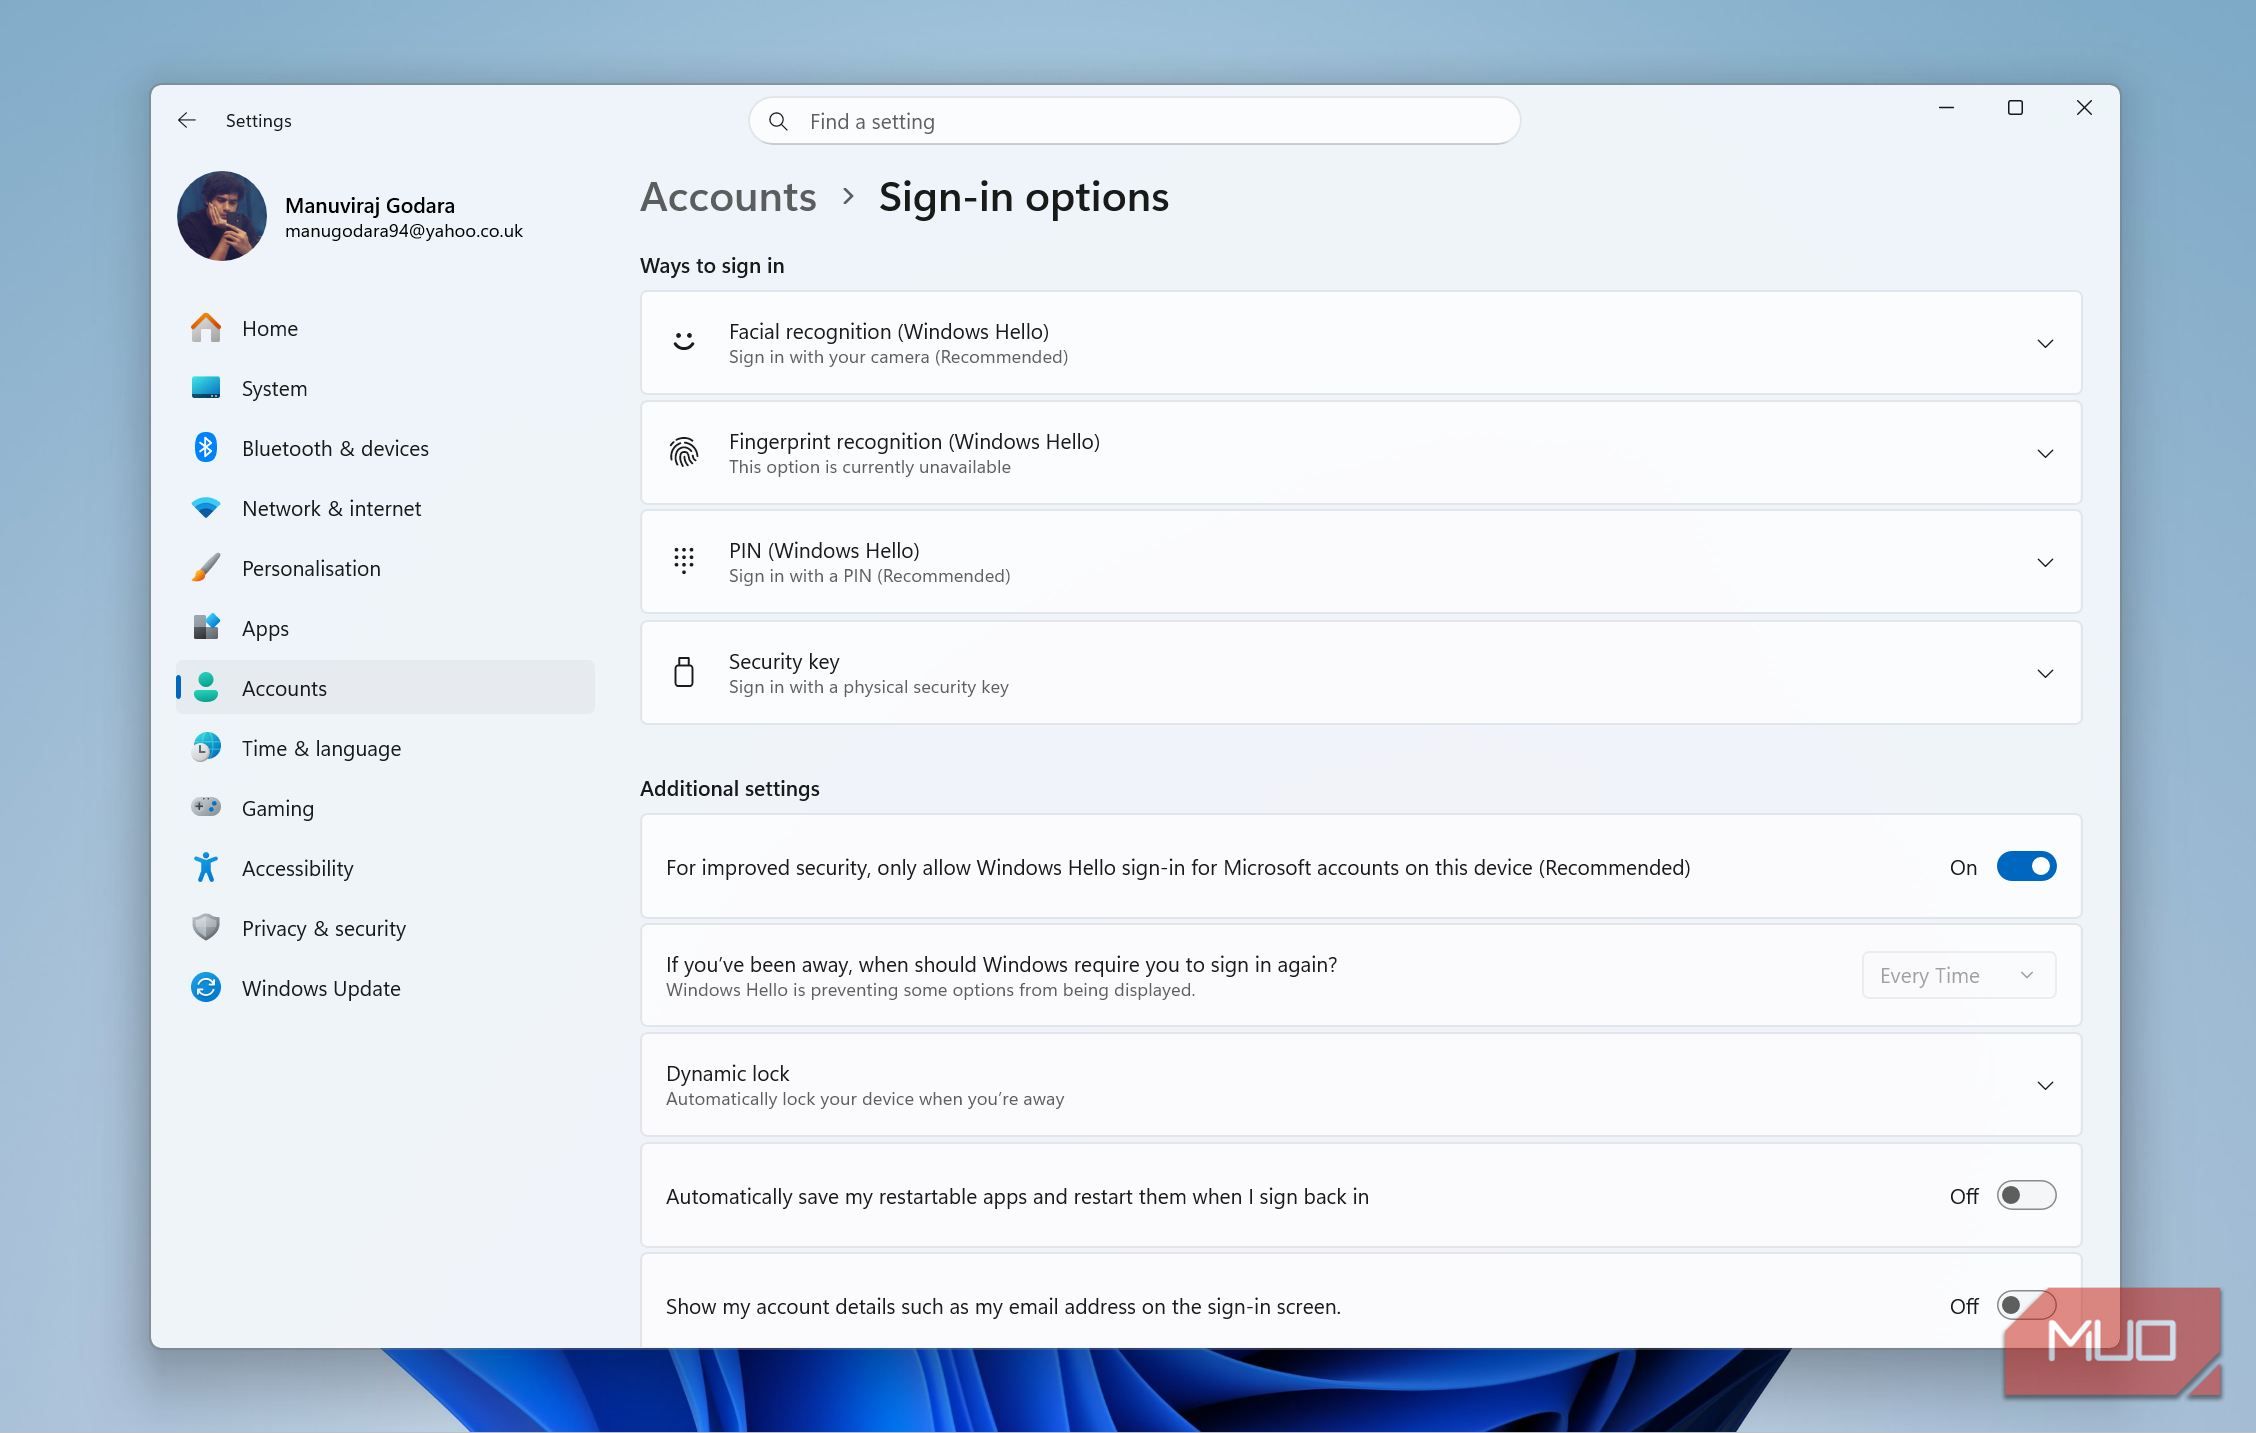Expand PIN (Windows Hello) chevron
The height and width of the screenshot is (1433, 2256).
(x=2045, y=562)
